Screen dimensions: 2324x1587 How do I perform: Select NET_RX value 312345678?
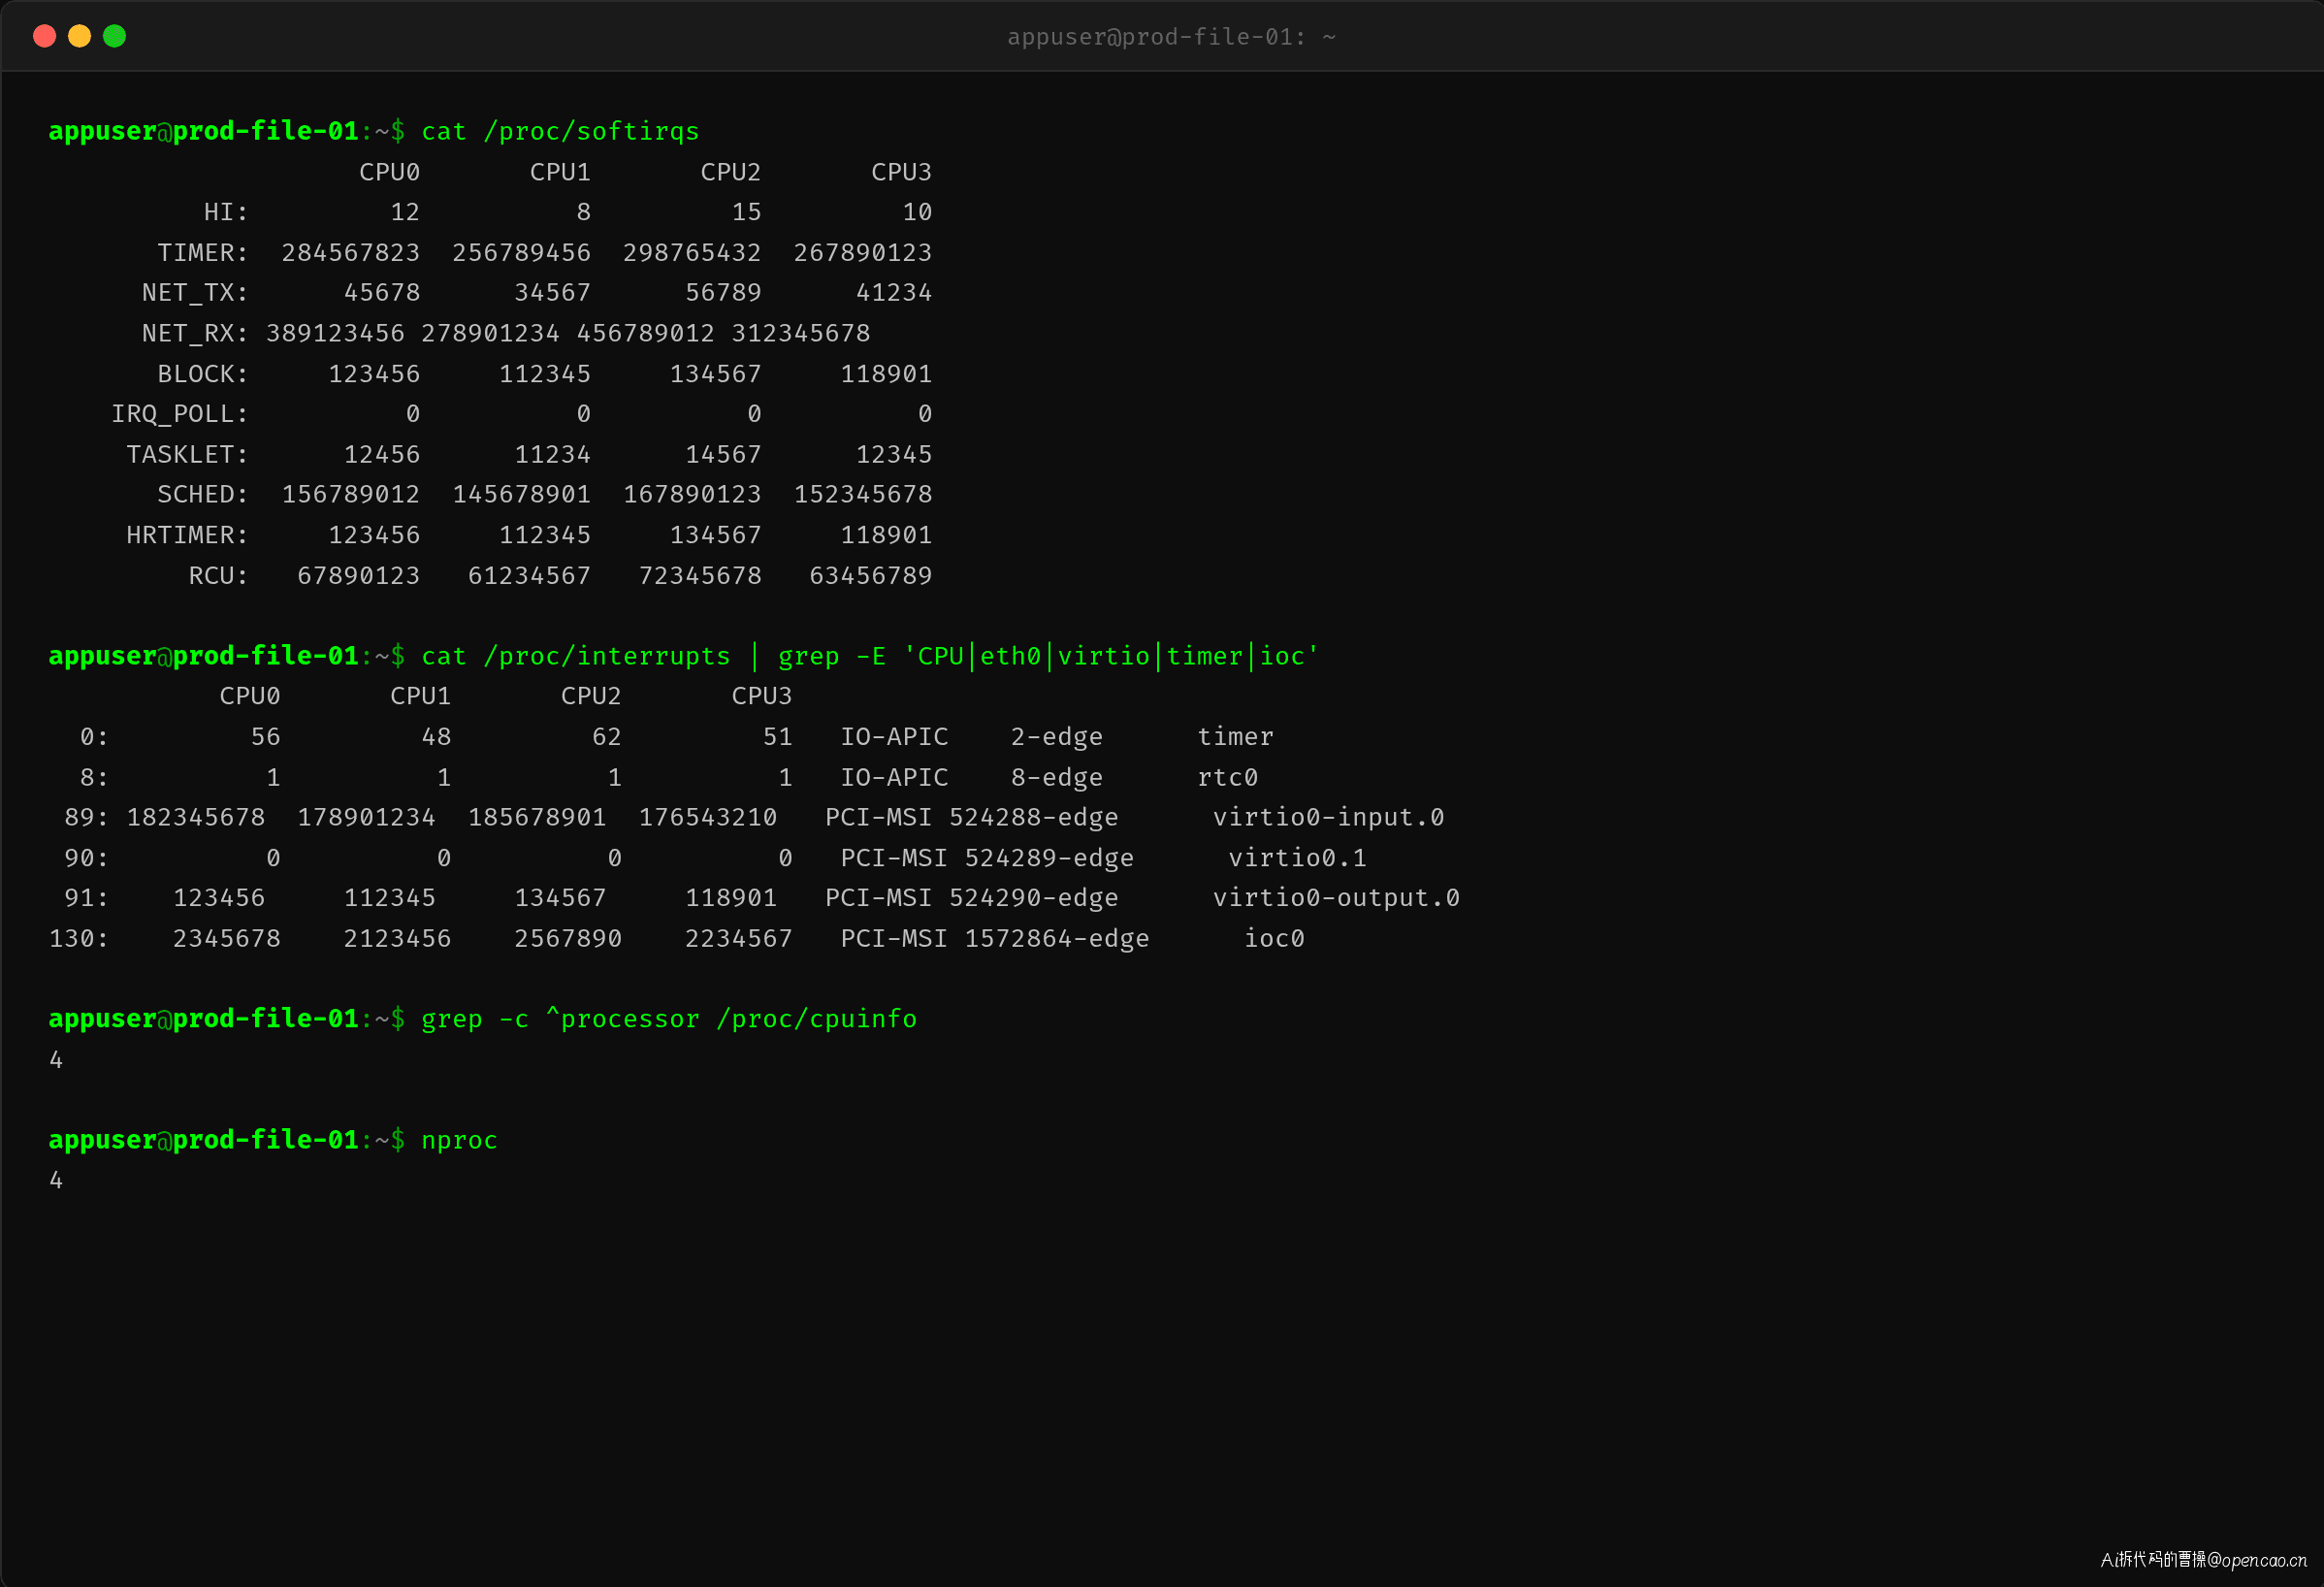pyautogui.click(x=801, y=333)
